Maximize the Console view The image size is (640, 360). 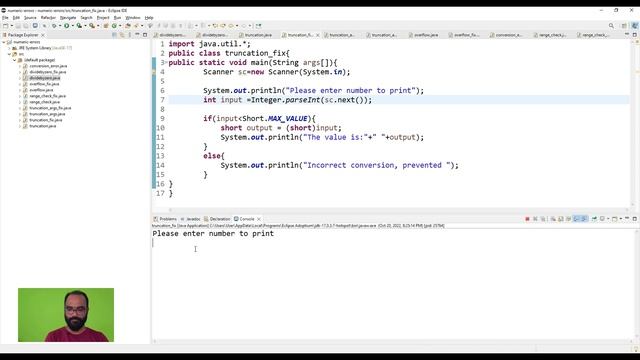coord(635,219)
